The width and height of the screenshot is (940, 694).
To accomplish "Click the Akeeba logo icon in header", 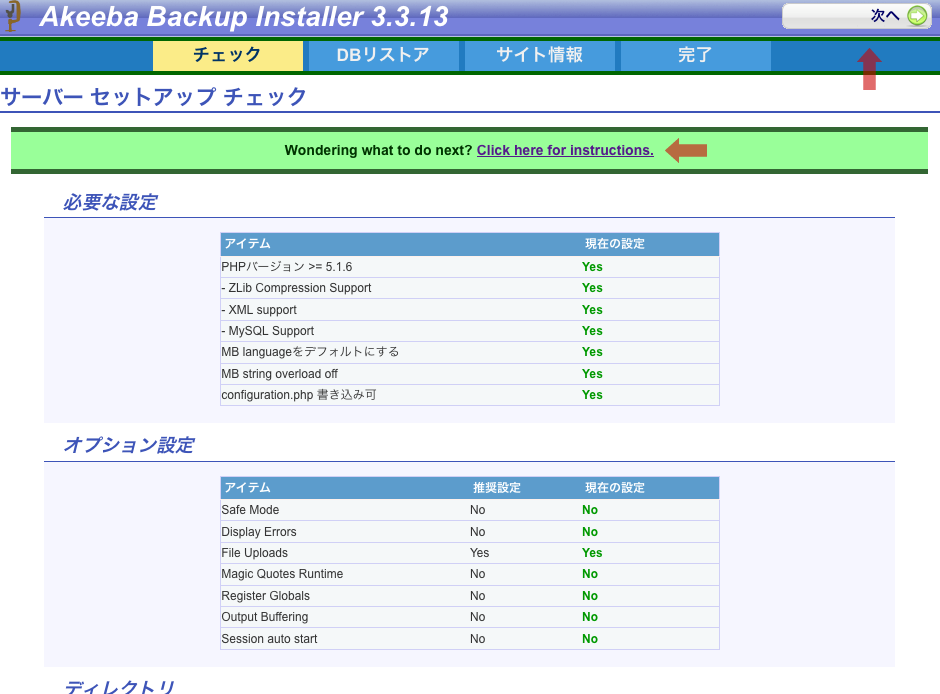I will [x=14, y=16].
